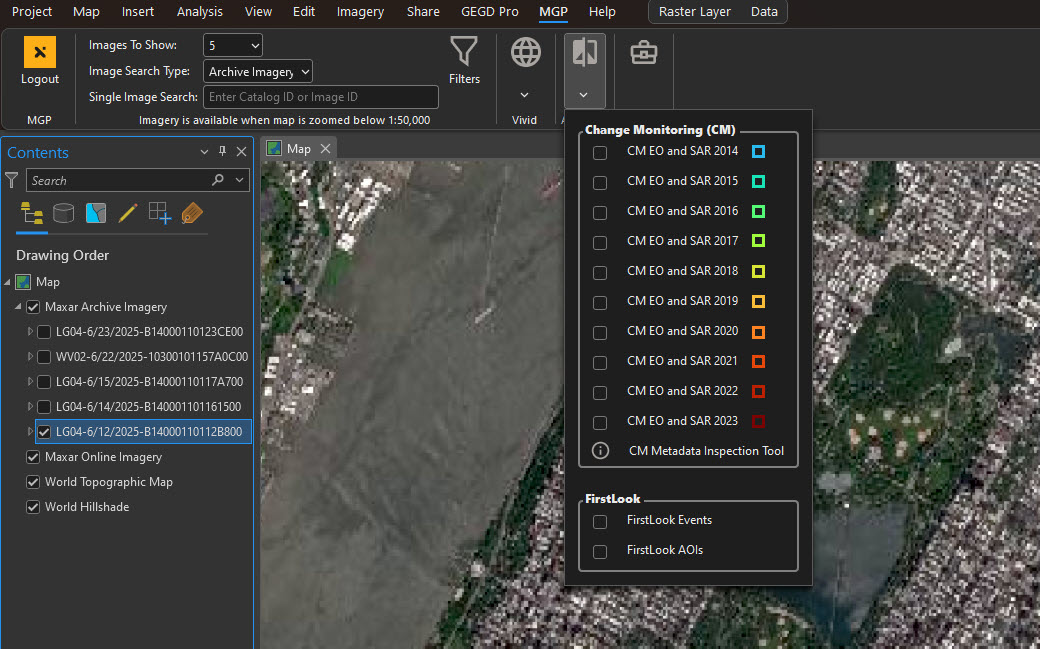This screenshot has height=649, width=1040.
Task: Close the Map view tab
Action: click(326, 149)
